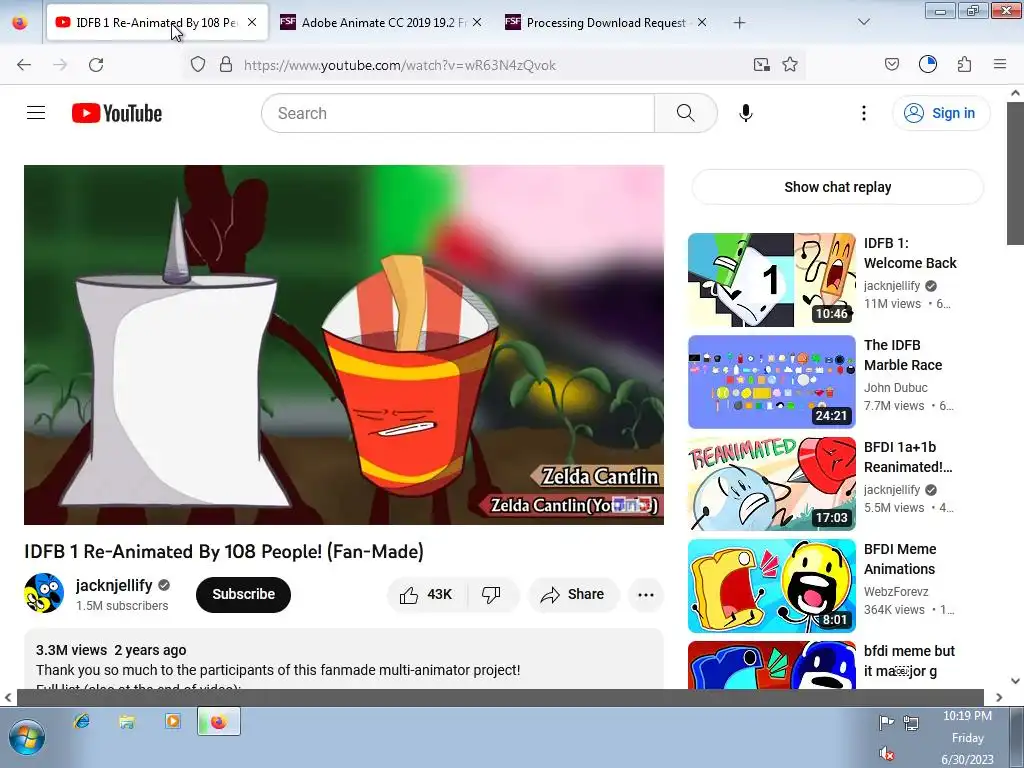1024x768 pixels.
Task: Open a new browser tab
Action: point(739,23)
